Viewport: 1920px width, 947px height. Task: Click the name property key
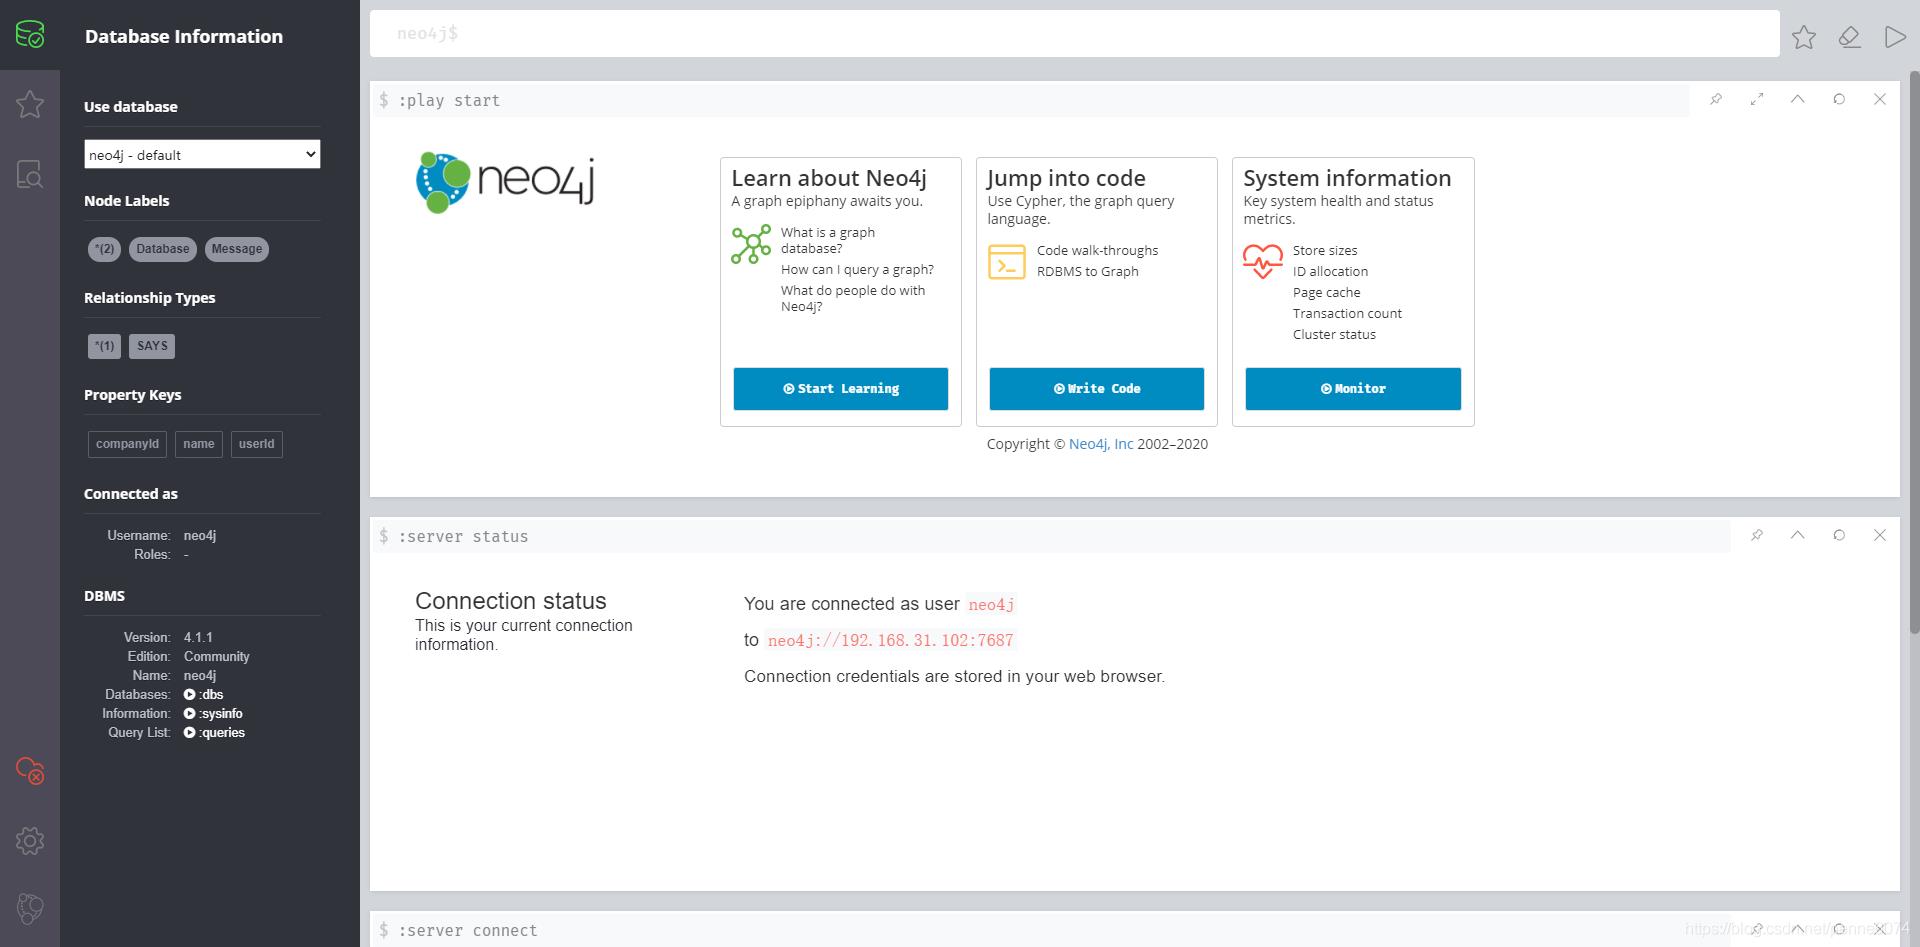199,444
